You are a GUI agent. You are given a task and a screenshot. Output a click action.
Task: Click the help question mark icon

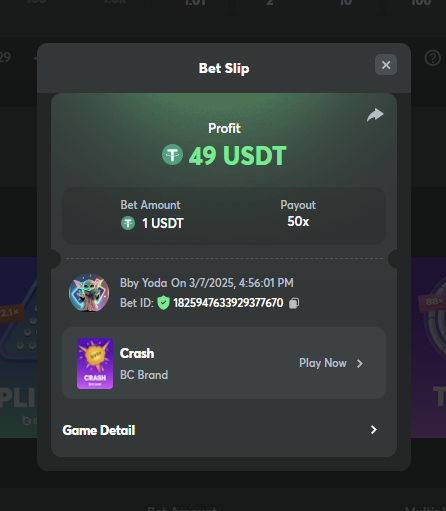click(x=433, y=58)
